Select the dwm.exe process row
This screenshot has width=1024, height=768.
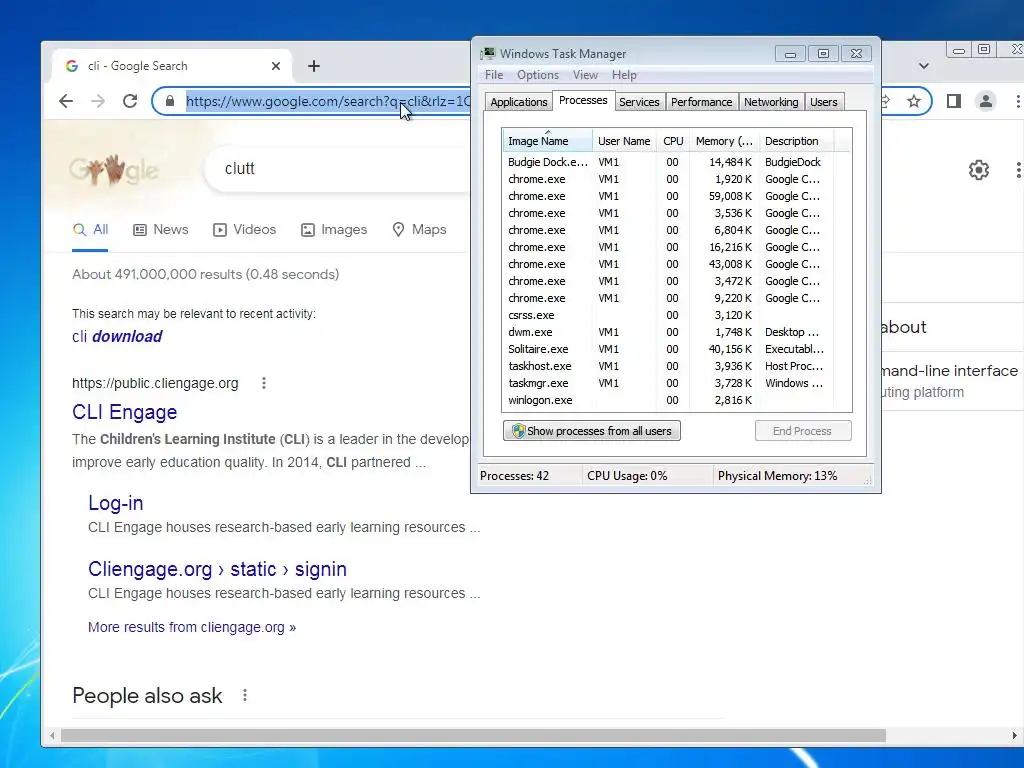point(669,332)
